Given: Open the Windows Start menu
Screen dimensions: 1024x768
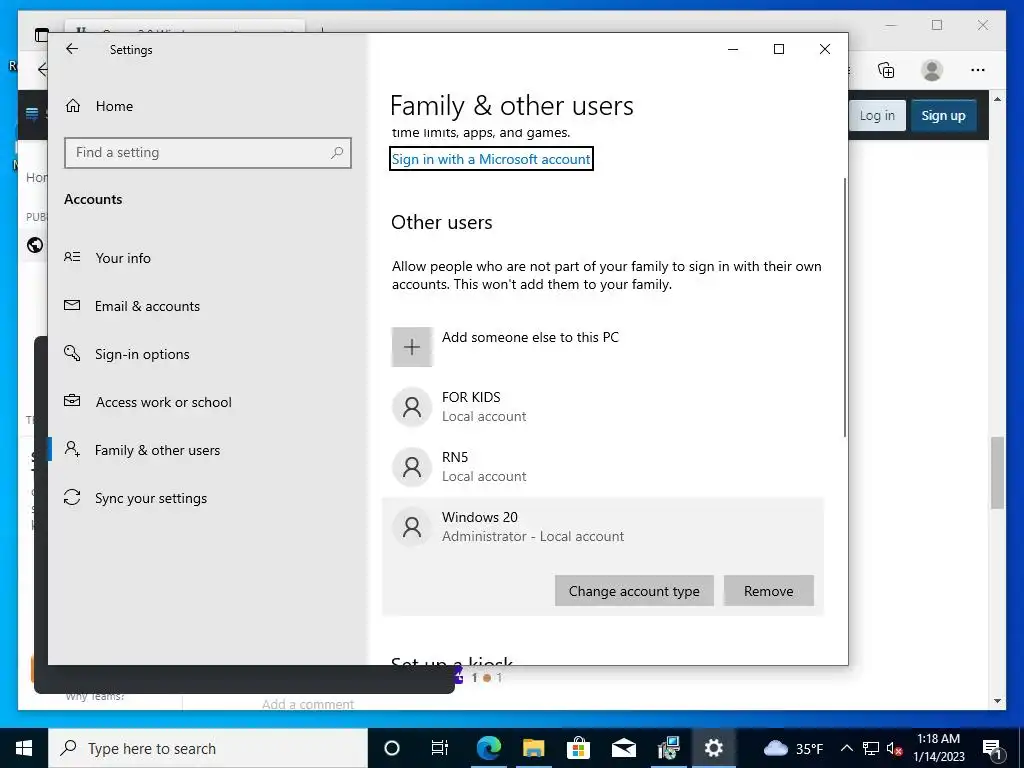Looking at the screenshot, I should coord(24,748).
